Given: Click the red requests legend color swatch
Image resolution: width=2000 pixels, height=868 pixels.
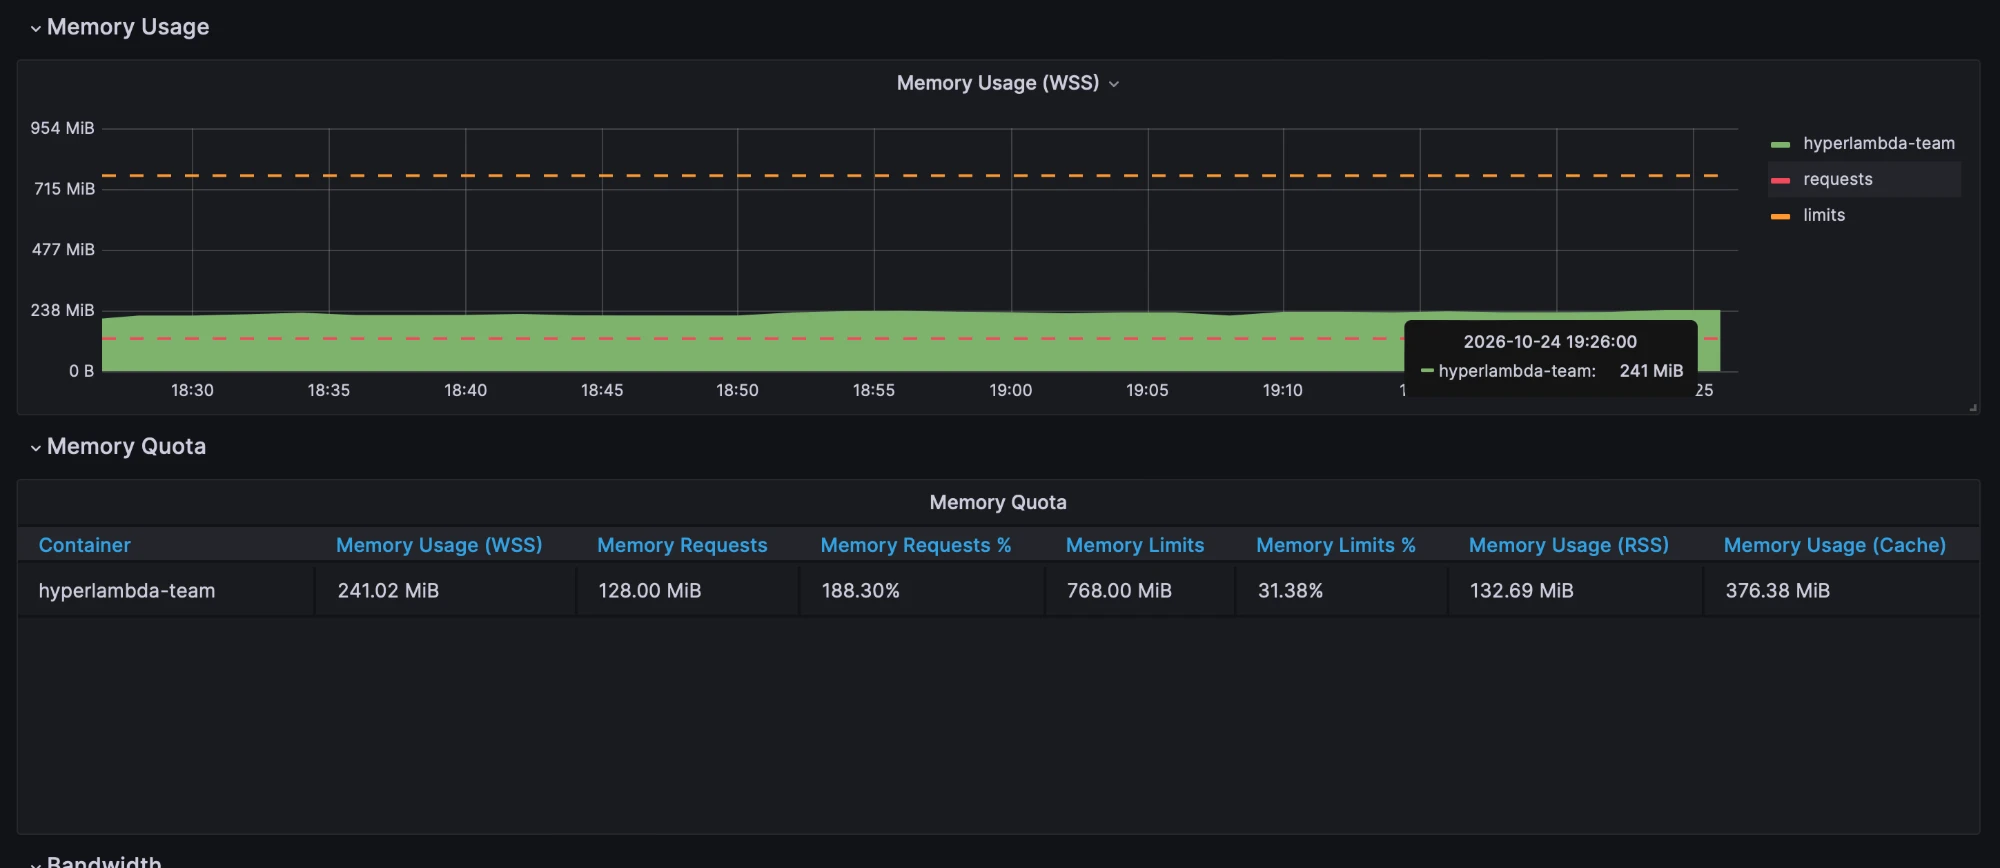Looking at the screenshot, I should [1780, 180].
